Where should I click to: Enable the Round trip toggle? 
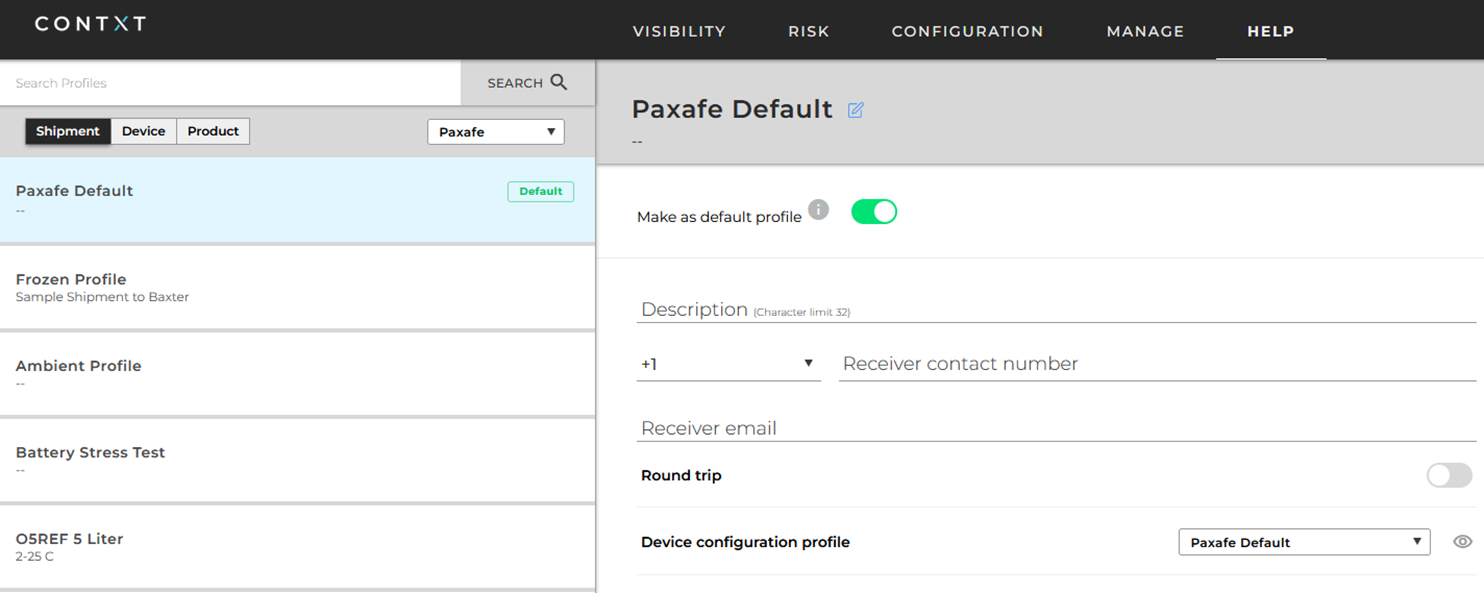(1449, 475)
